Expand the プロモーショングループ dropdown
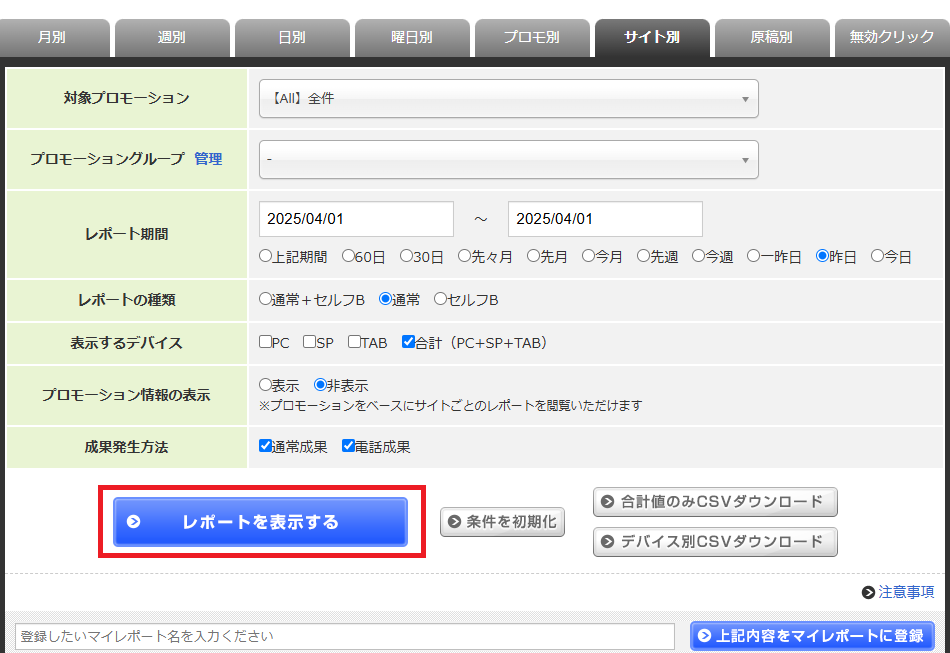Viewport: 950px width, 653px height. (x=508, y=160)
